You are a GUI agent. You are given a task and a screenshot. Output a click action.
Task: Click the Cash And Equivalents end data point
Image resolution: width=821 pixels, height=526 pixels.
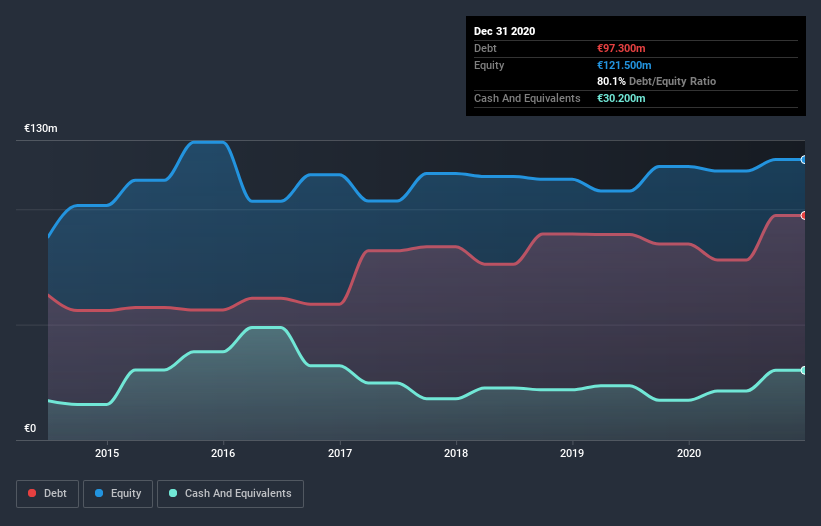pos(804,370)
